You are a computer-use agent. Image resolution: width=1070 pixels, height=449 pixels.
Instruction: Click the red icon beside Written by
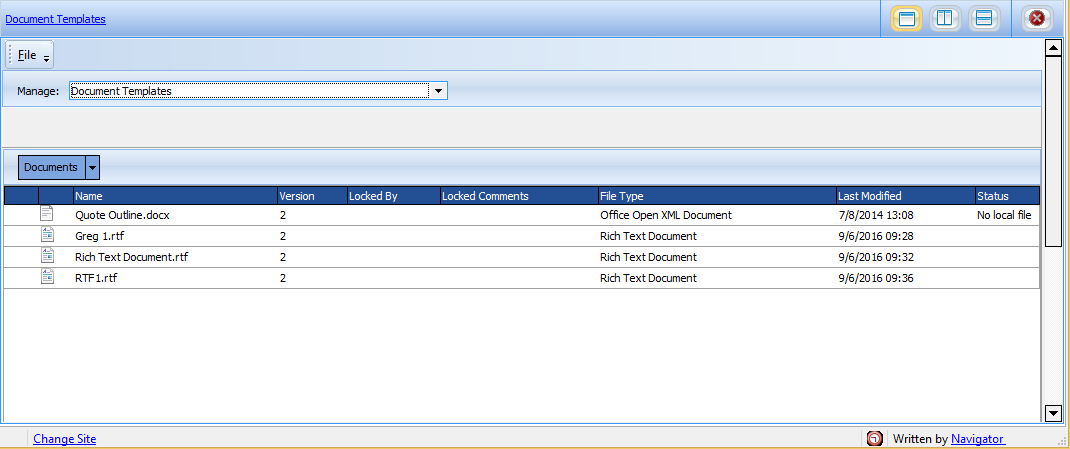pyautogui.click(x=875, y=438)
